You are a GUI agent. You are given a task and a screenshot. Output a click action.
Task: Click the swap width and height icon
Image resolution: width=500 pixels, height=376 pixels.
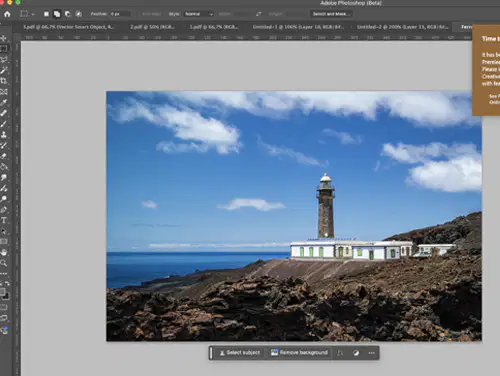[258, 14]
